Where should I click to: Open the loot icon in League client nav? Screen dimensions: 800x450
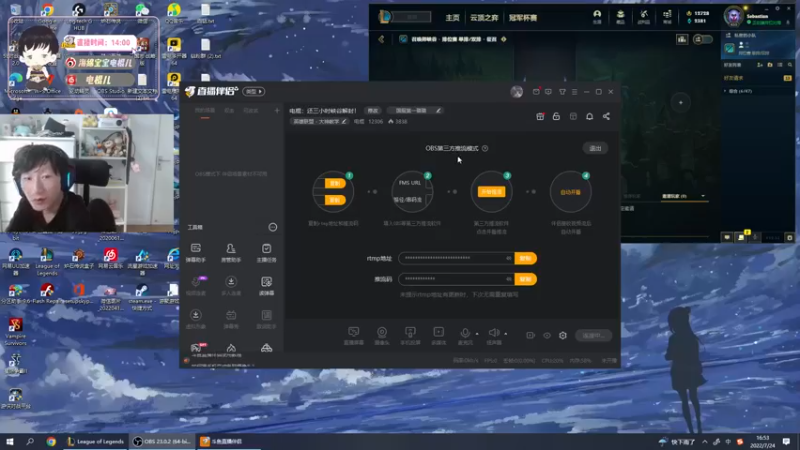pyautogui.click(x=644, y=17)
